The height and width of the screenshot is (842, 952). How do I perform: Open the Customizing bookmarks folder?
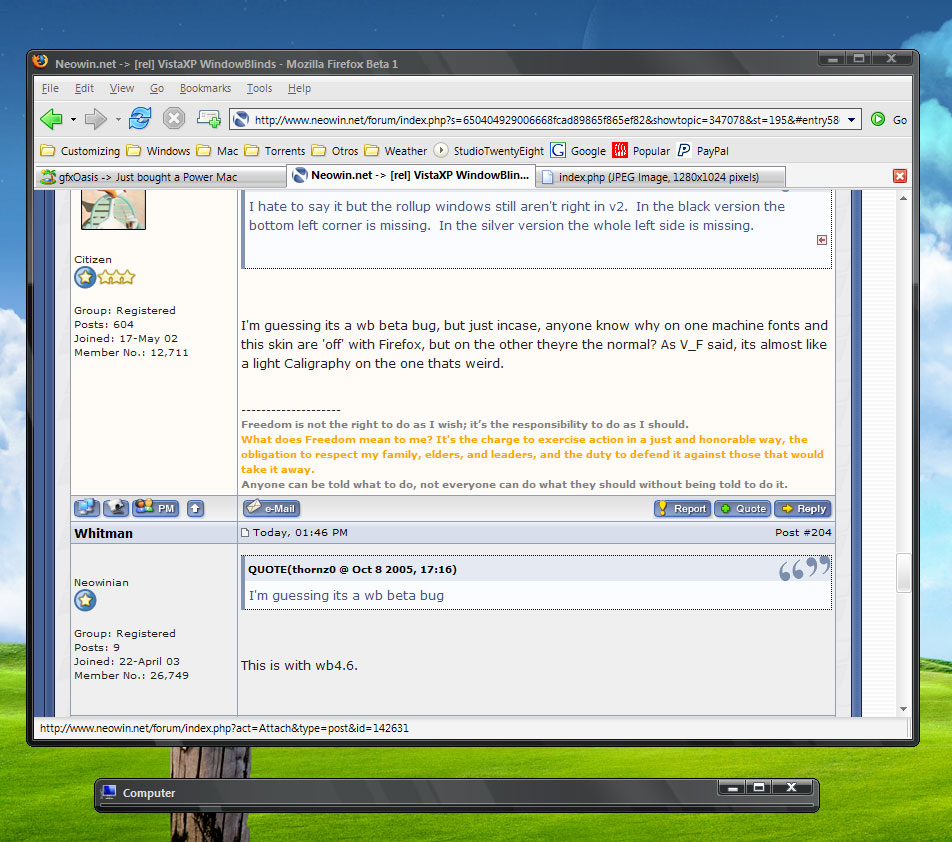(80, 151)
